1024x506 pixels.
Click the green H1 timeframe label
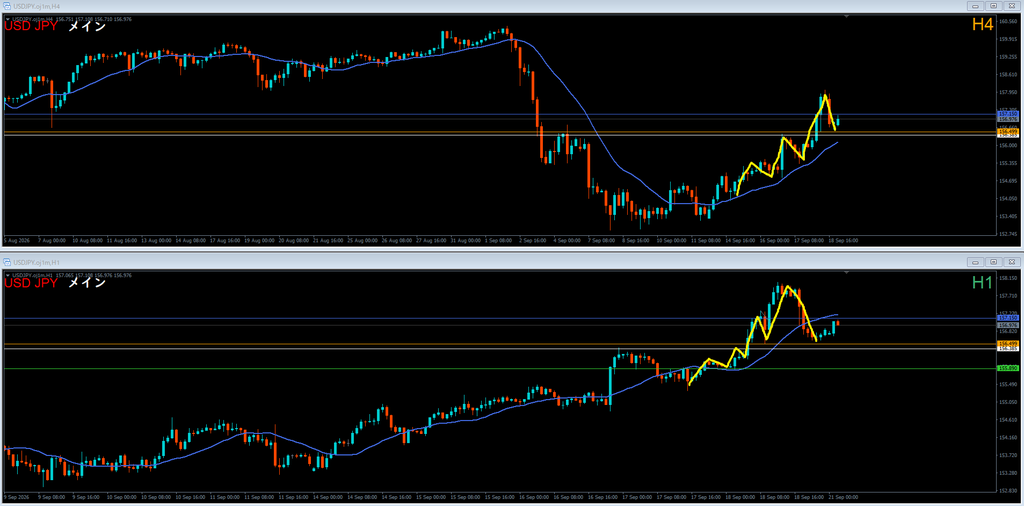(x=983, y=282)
